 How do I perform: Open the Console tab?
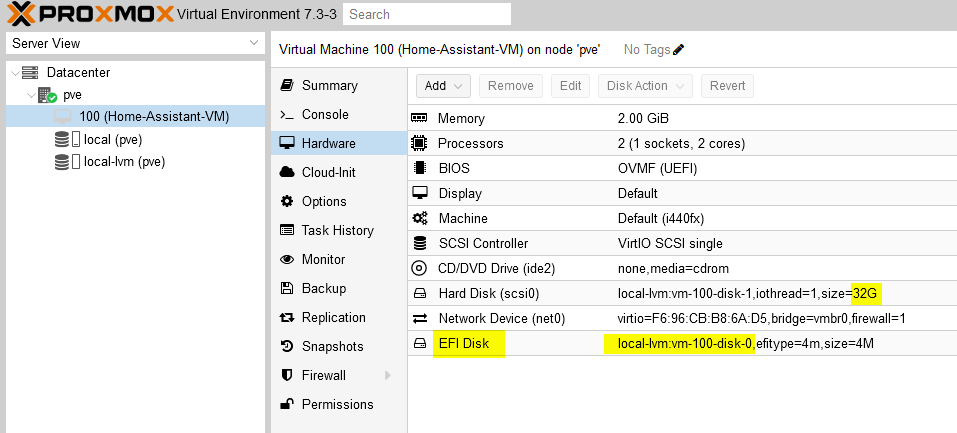point(325,115)
